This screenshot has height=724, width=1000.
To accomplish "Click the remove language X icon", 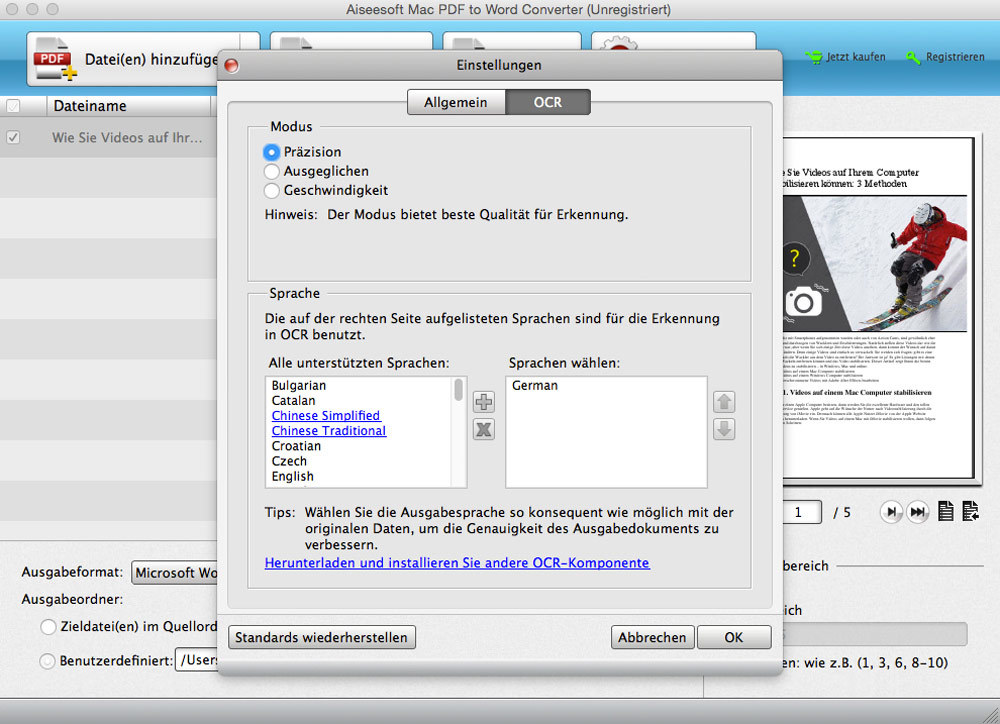I will (x=483, y=429).
